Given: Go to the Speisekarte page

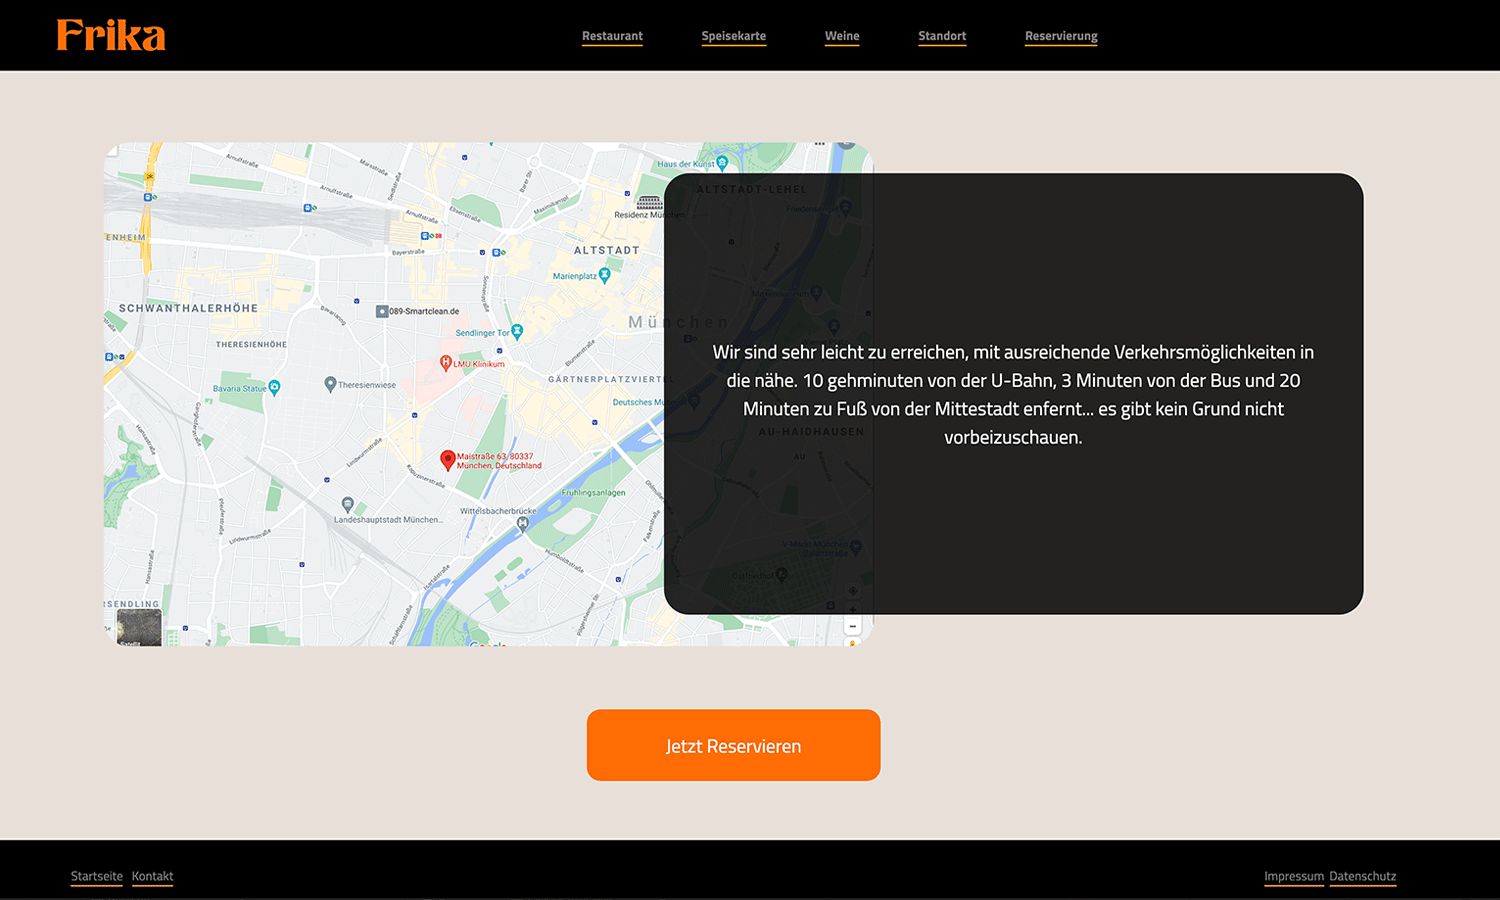Looking at the screenshot, I should (x=733, y=36).
